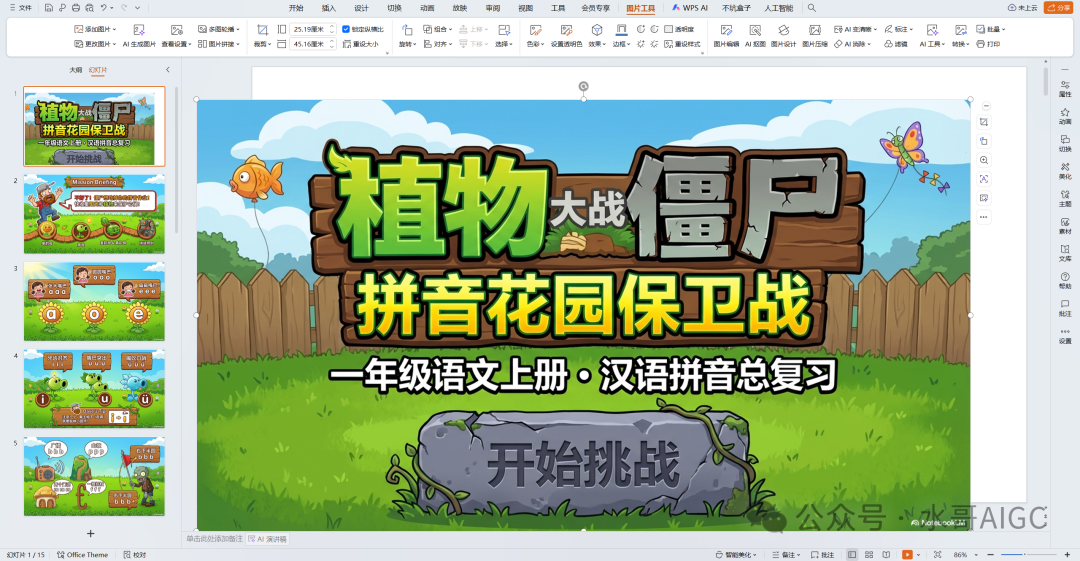1080x561 pixels.
Task: Switch to 大纲 outline panel tab
Action: point(76,70)
